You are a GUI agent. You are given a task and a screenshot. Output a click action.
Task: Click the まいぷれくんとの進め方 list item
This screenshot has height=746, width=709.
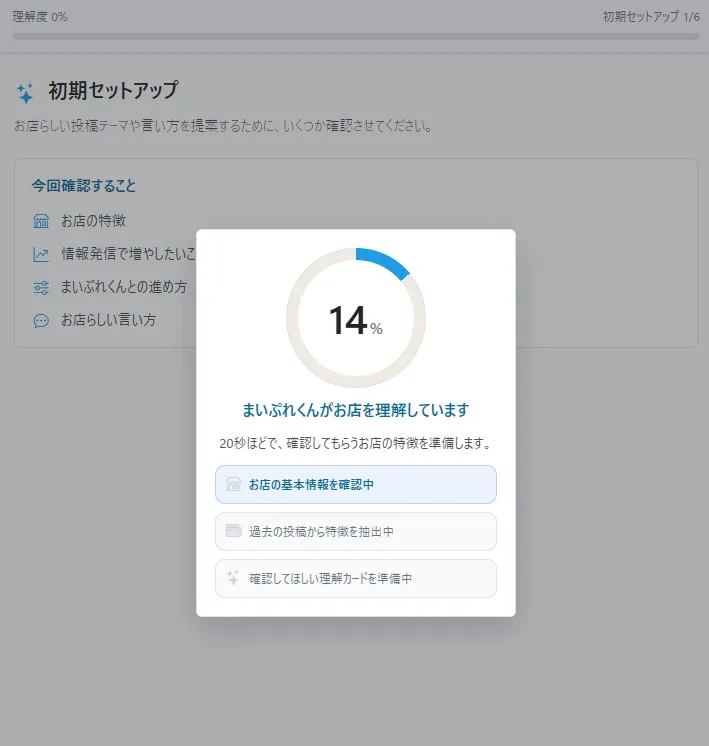(124, 287)
